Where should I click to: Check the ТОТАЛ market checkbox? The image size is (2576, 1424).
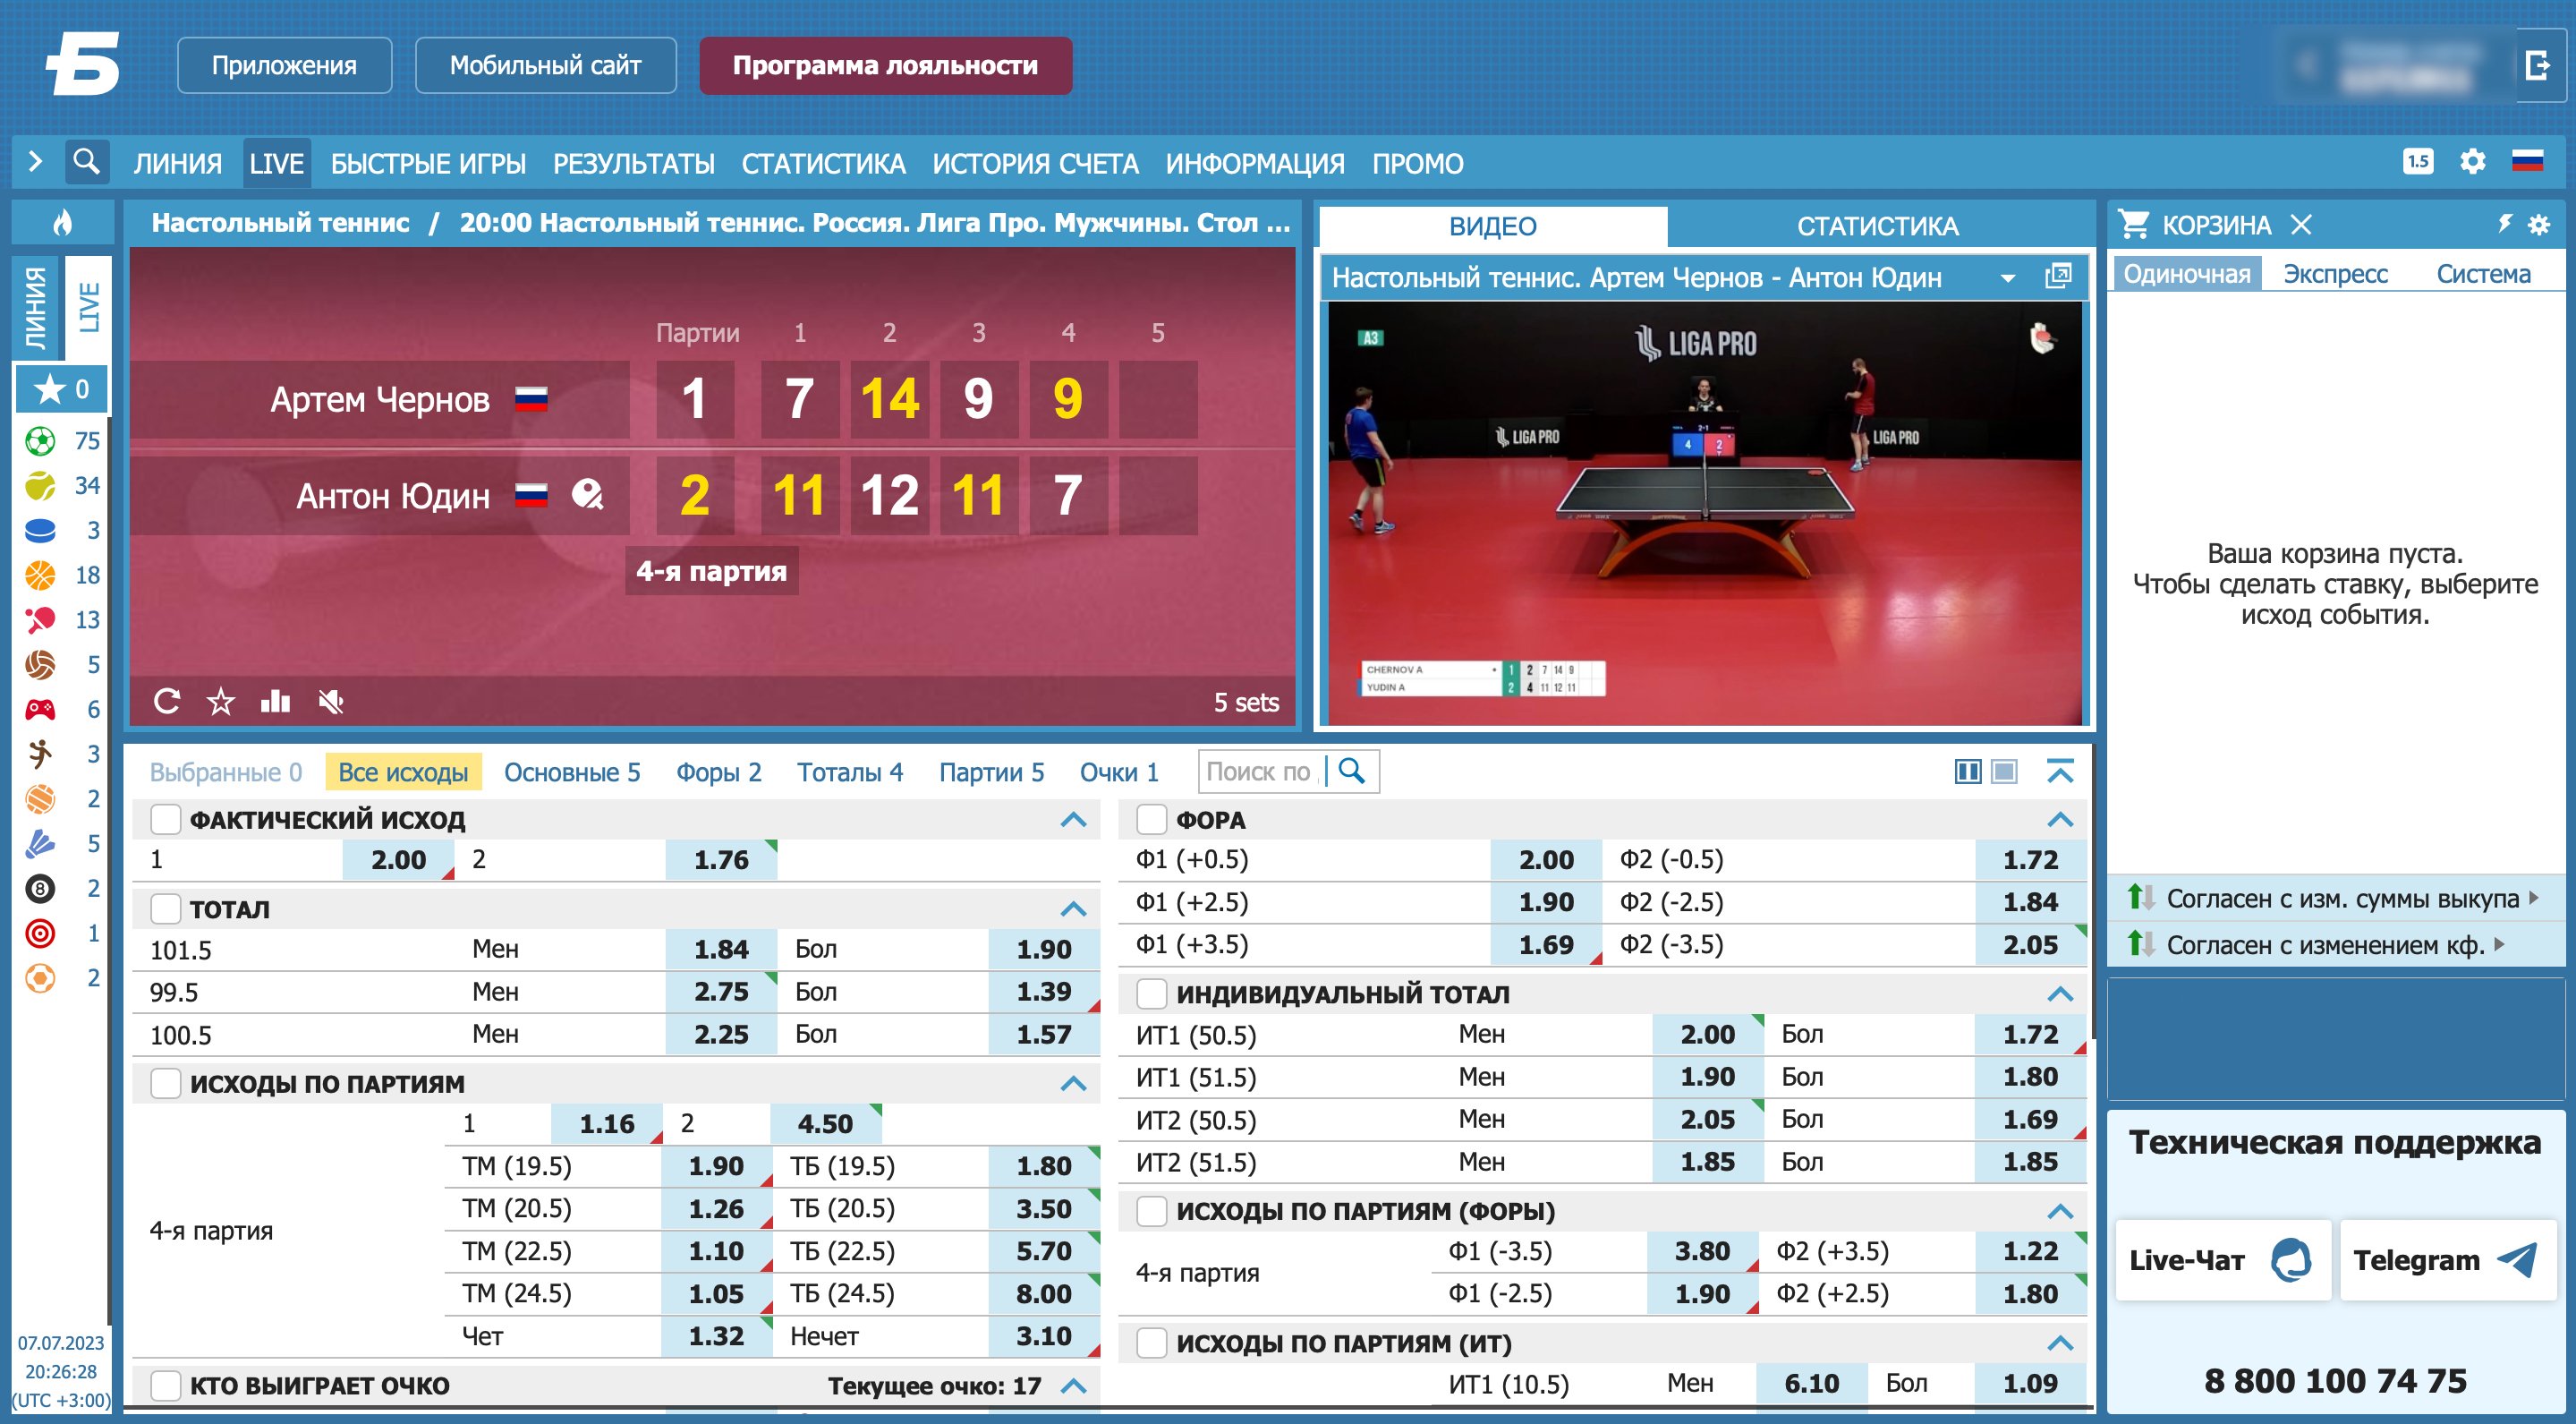coord(165,909)
